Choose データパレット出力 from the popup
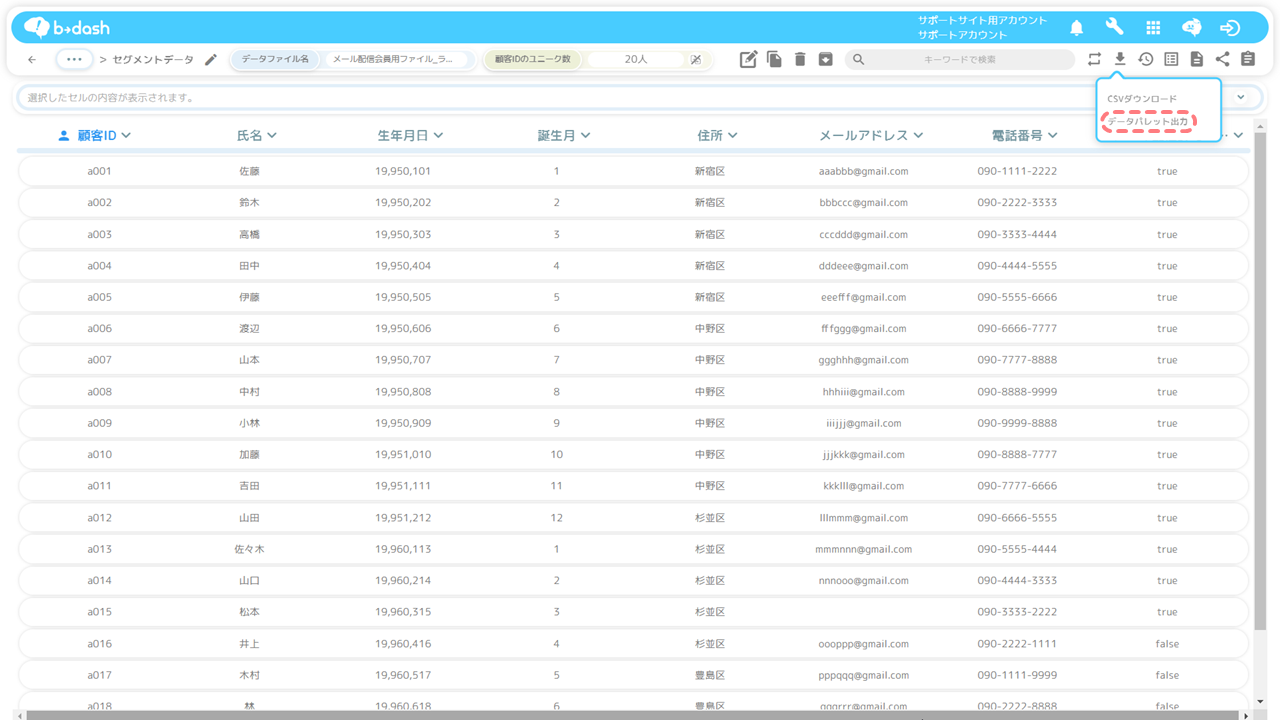 coord(1148,122)
